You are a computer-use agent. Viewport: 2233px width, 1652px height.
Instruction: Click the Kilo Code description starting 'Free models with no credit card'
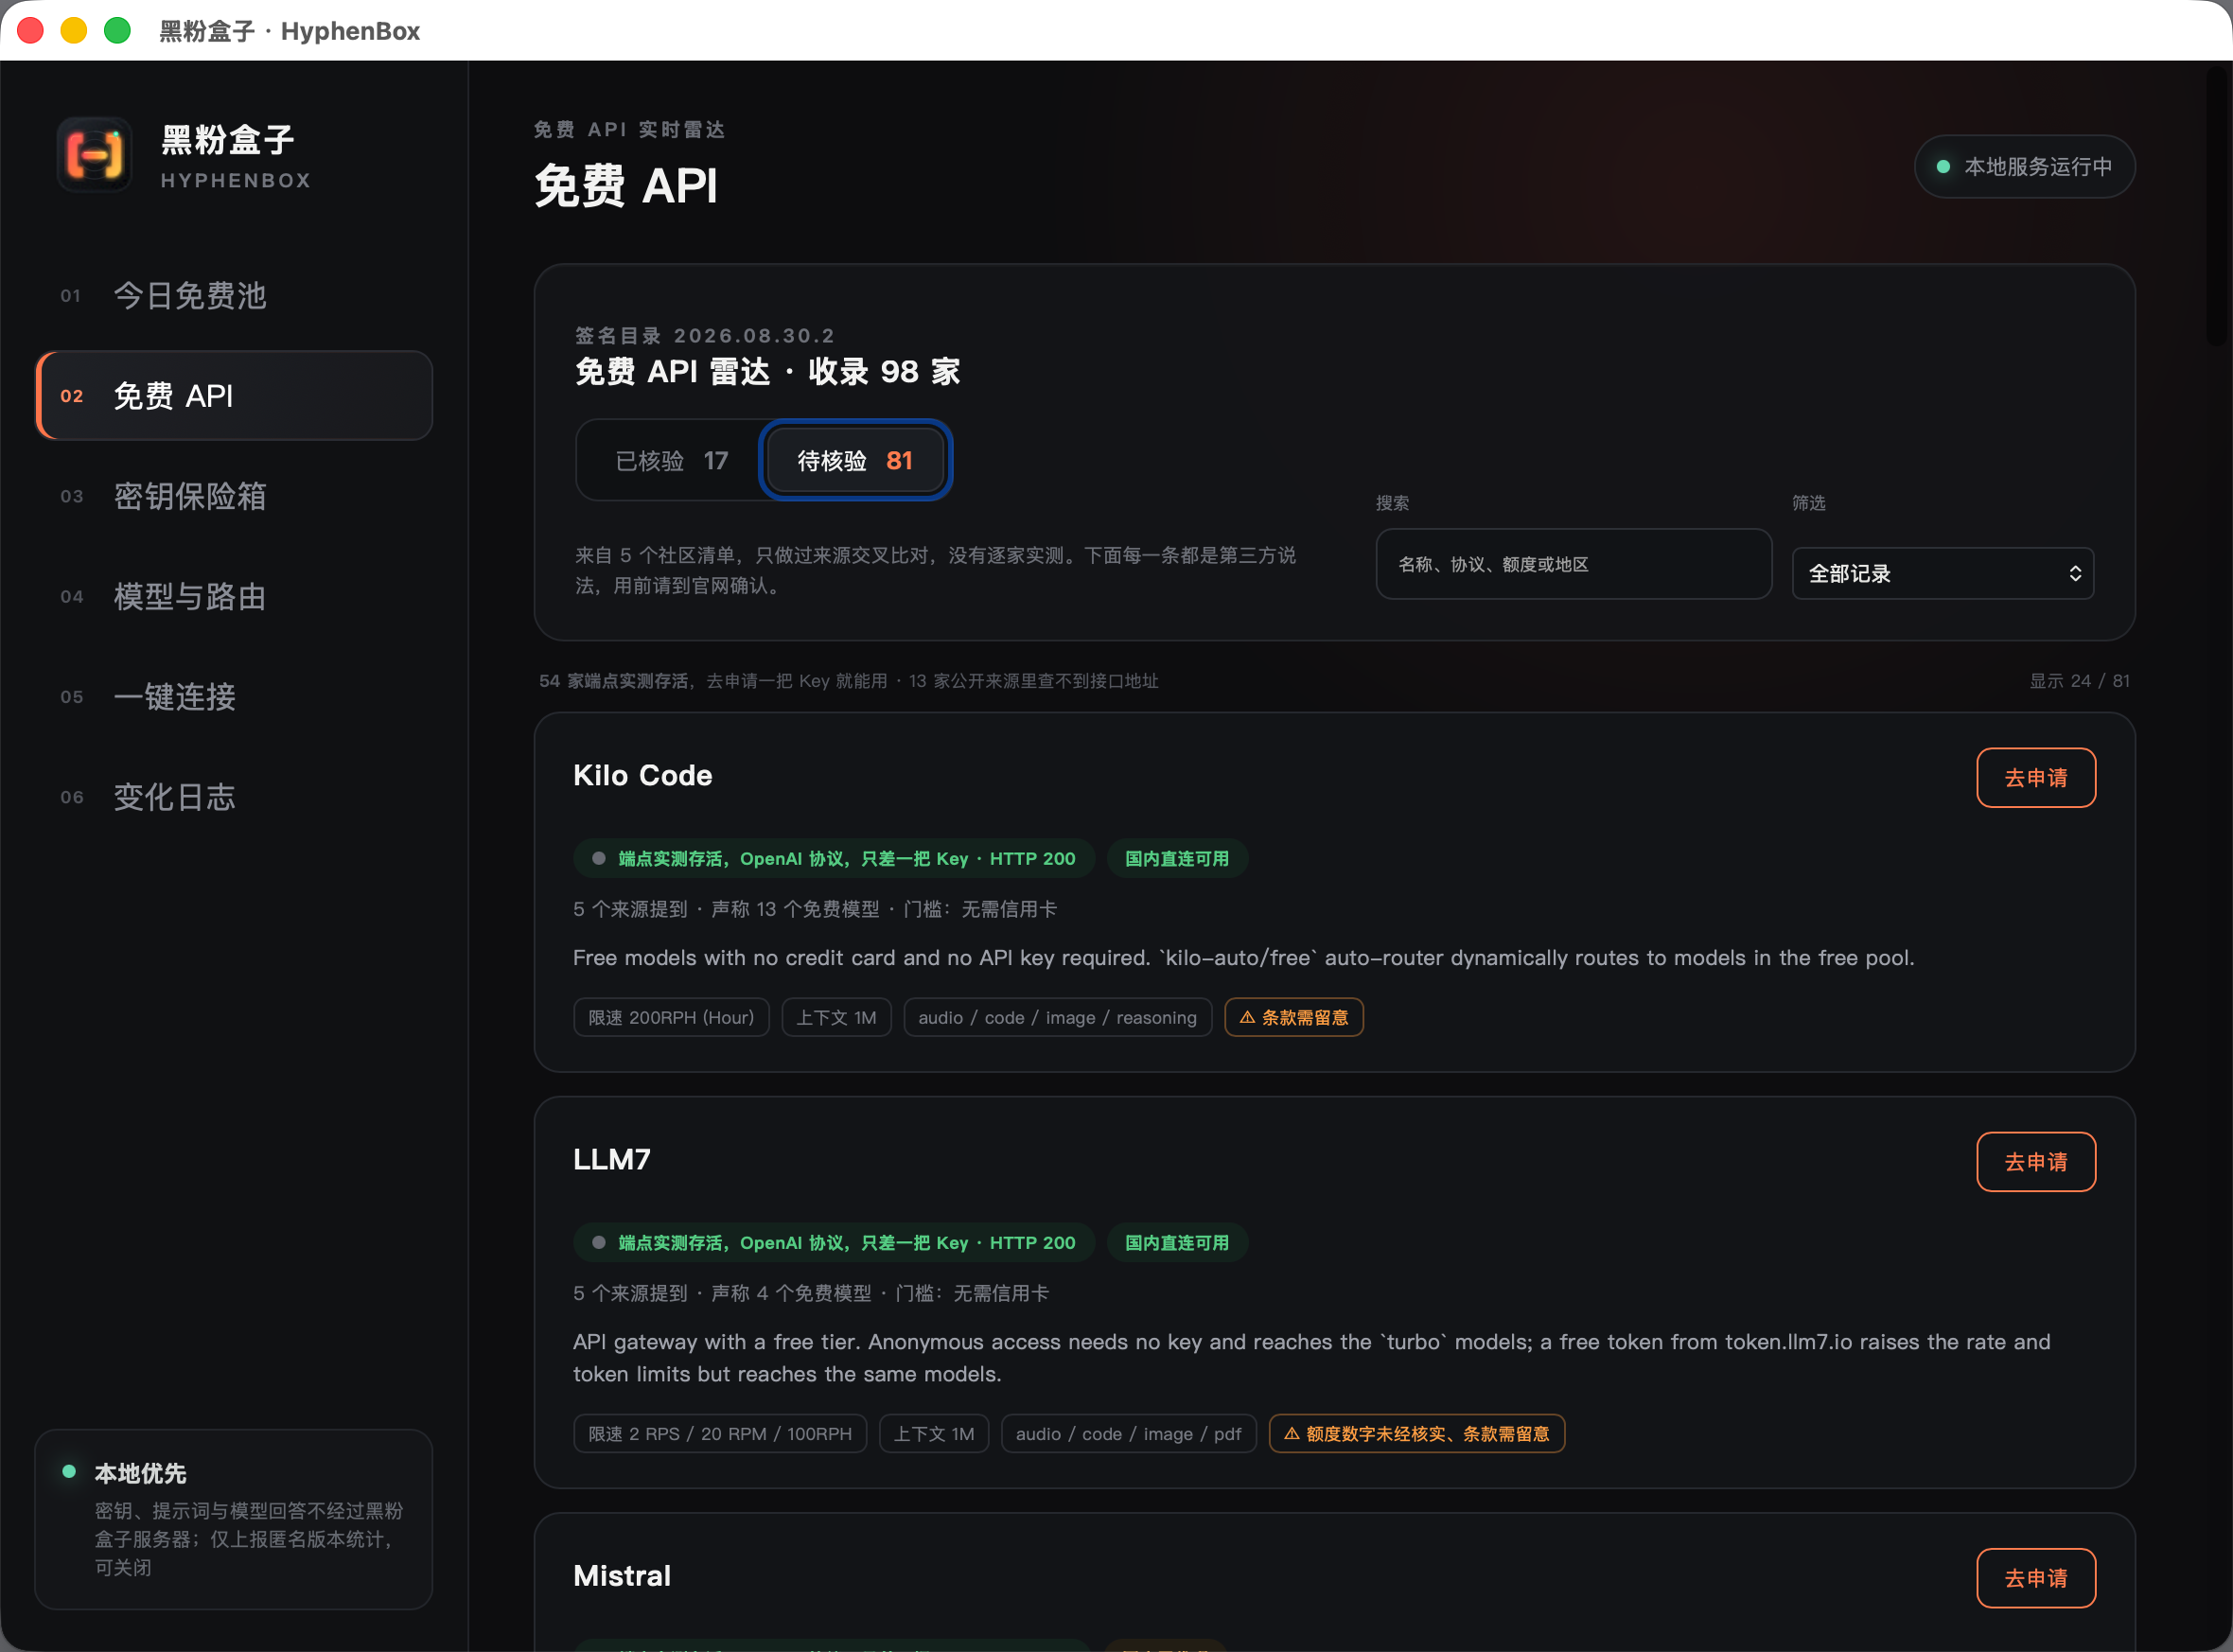click(1244, 958)
